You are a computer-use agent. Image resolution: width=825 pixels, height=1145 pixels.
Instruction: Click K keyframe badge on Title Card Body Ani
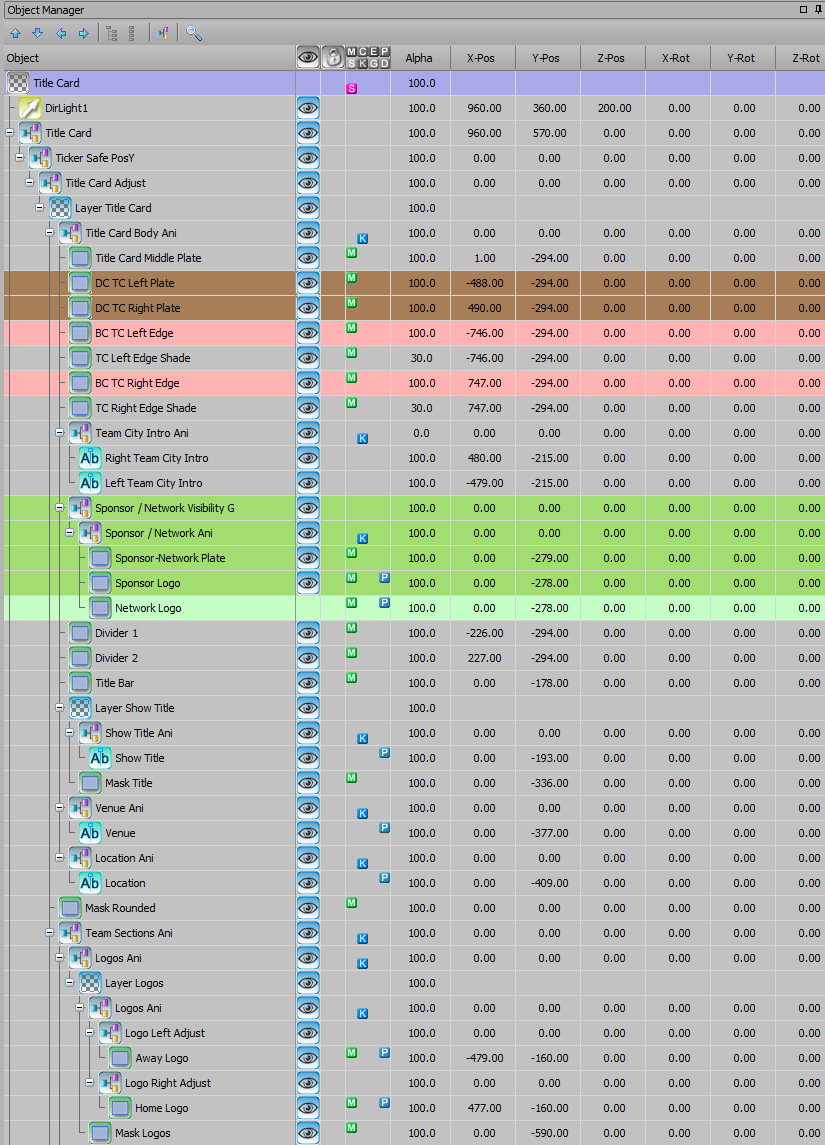[x=362, y=239]
